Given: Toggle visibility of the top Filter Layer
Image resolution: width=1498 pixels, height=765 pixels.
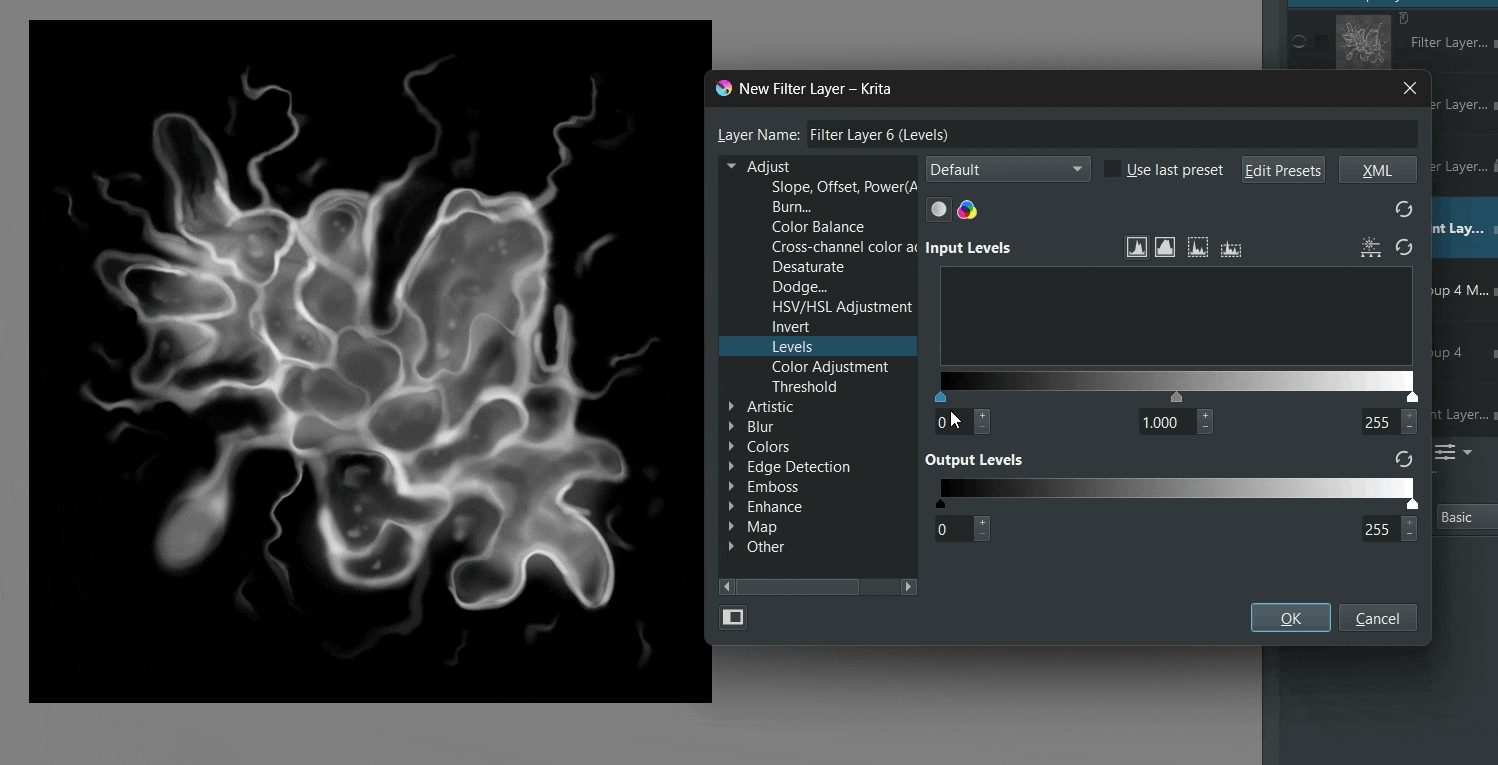Looking at the screenshot, I should [1299, 42].
